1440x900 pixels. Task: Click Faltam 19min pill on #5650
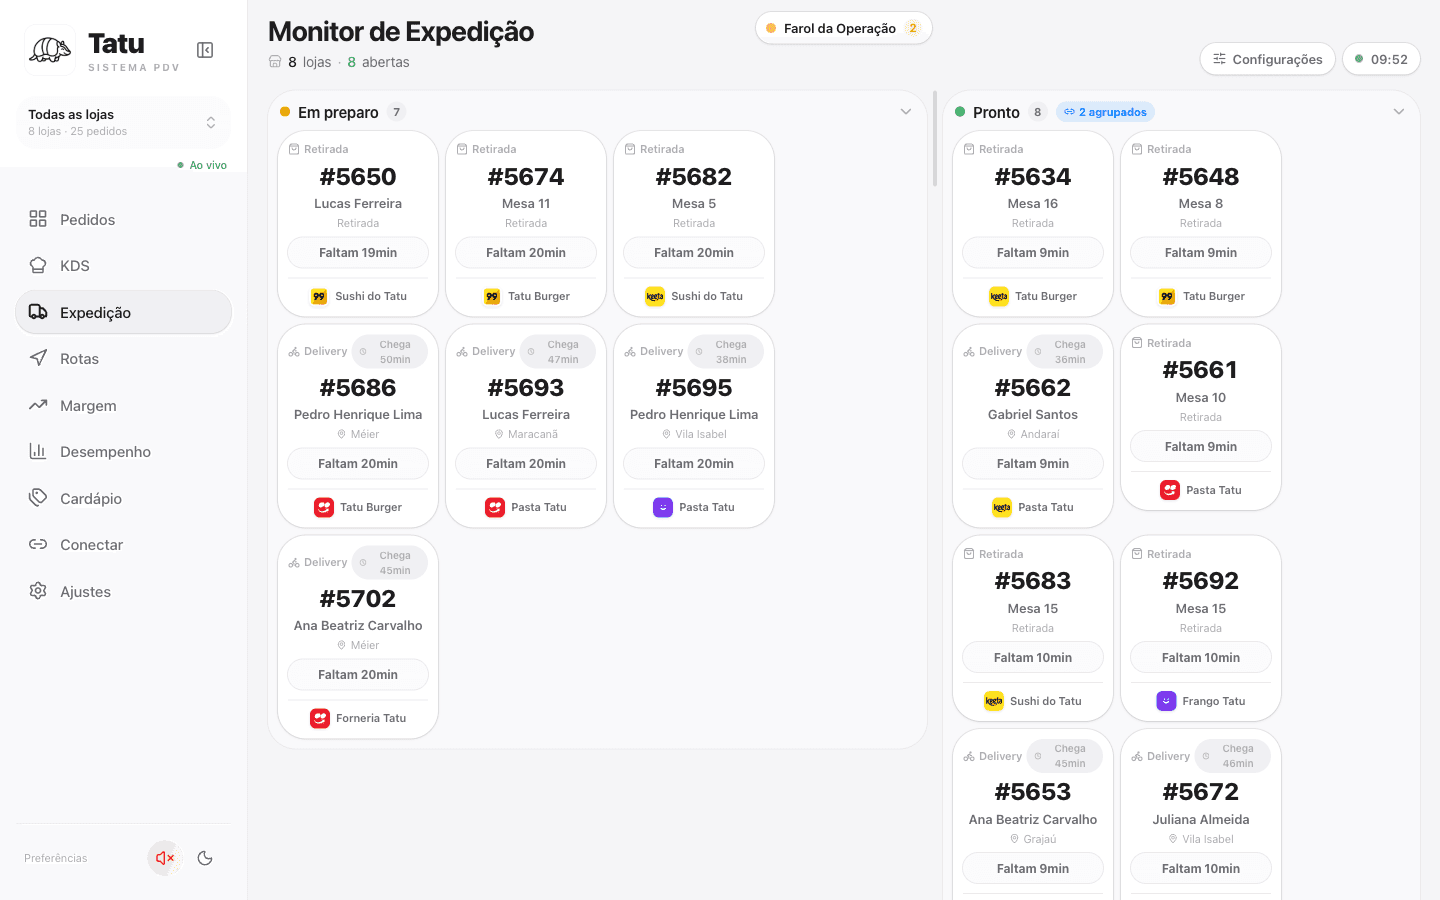[358, 252]
